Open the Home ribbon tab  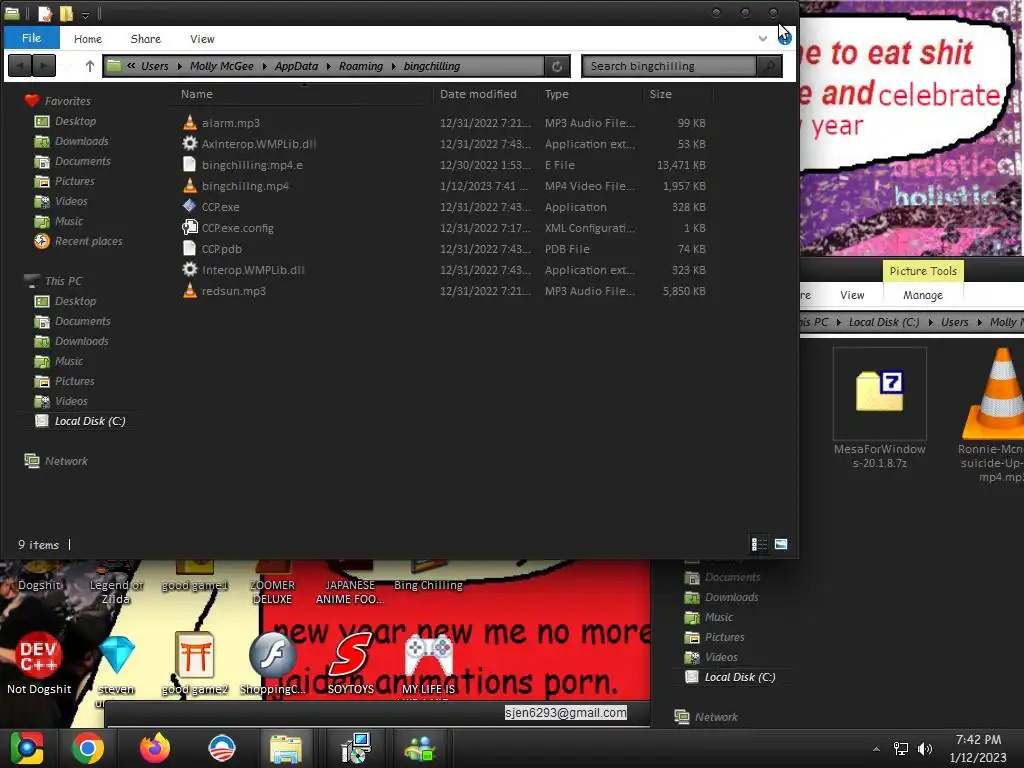click(88, 39)
